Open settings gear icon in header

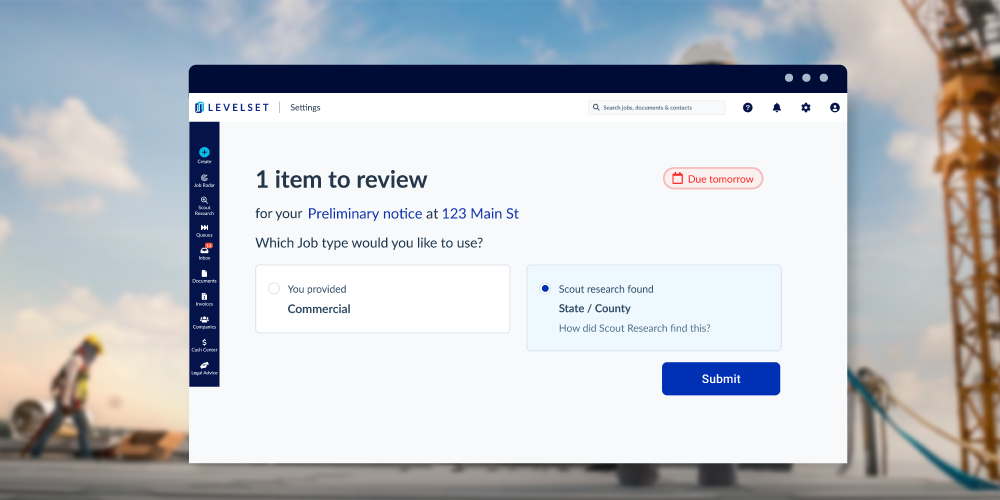tap(806, 108)
